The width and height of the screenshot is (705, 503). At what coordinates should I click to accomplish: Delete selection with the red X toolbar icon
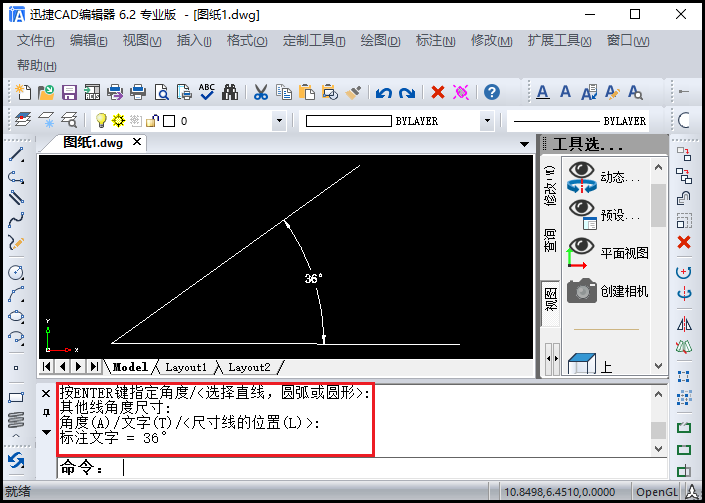coord(438,93)
